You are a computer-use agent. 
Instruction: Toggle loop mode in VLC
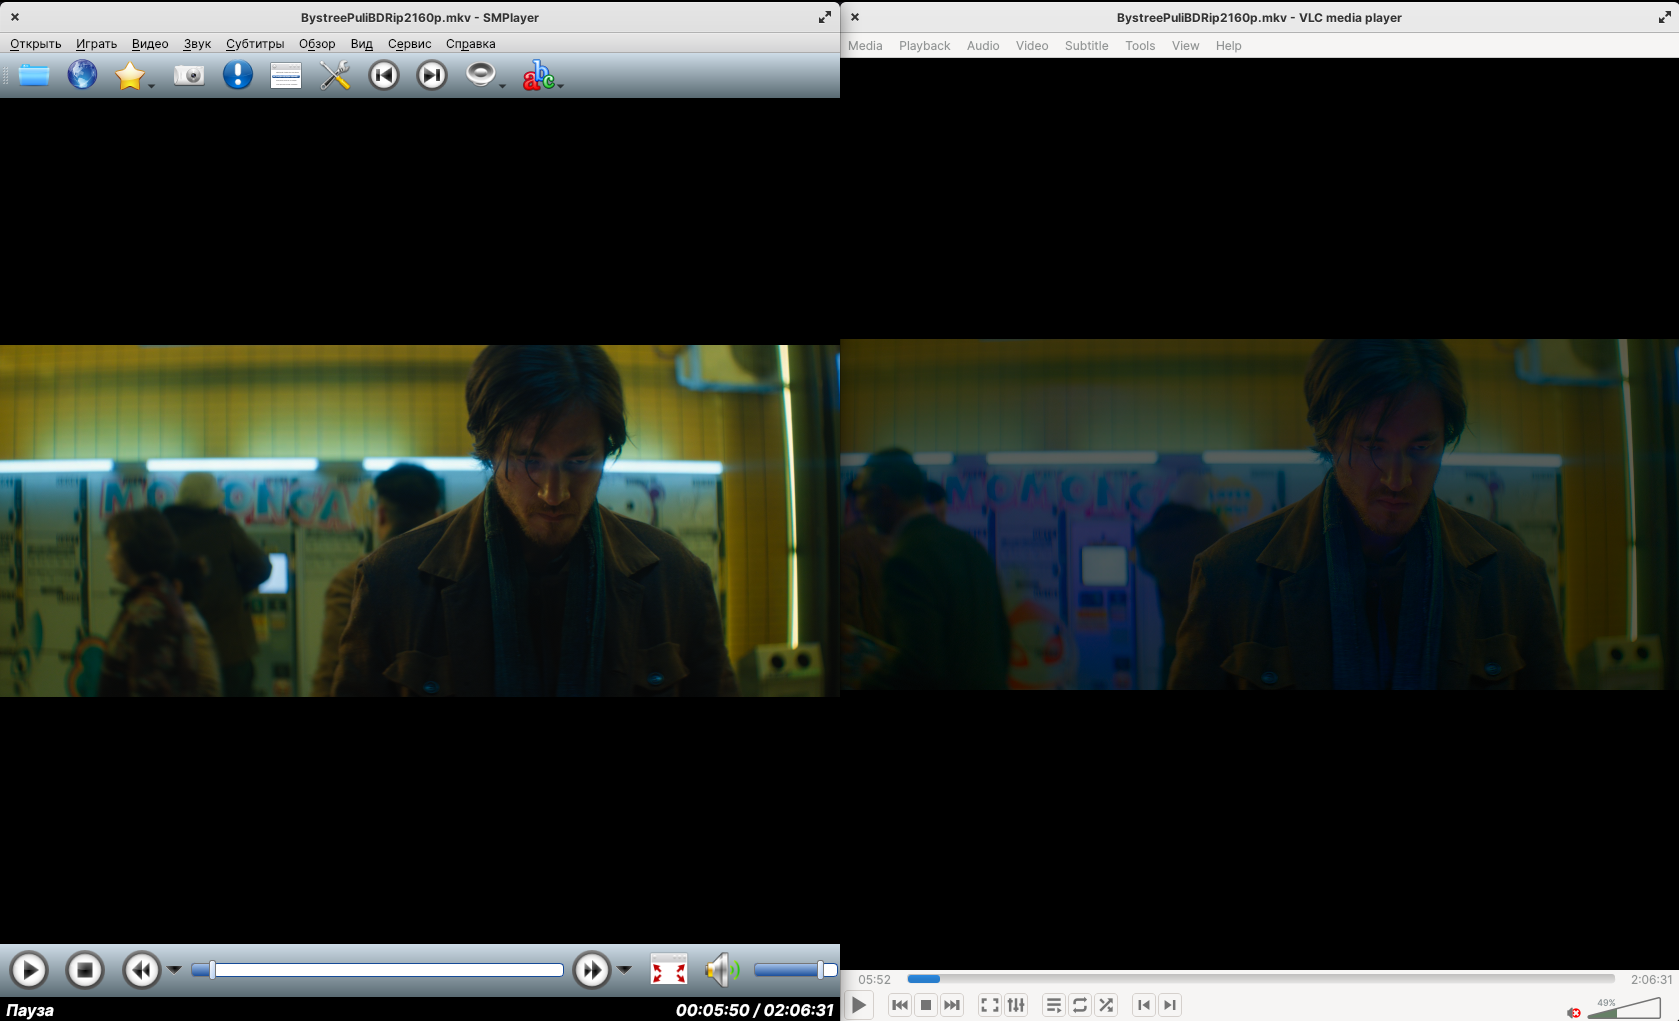point(1080,1005)
